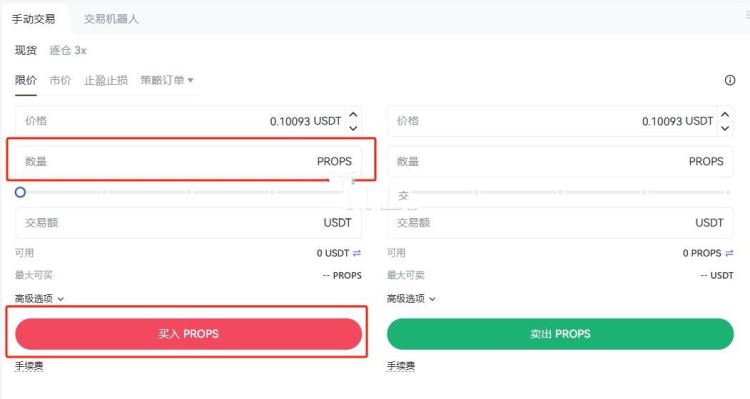Click the green 卖出 PROPS button
The image size is (750, 399).
tap(560, 334)
